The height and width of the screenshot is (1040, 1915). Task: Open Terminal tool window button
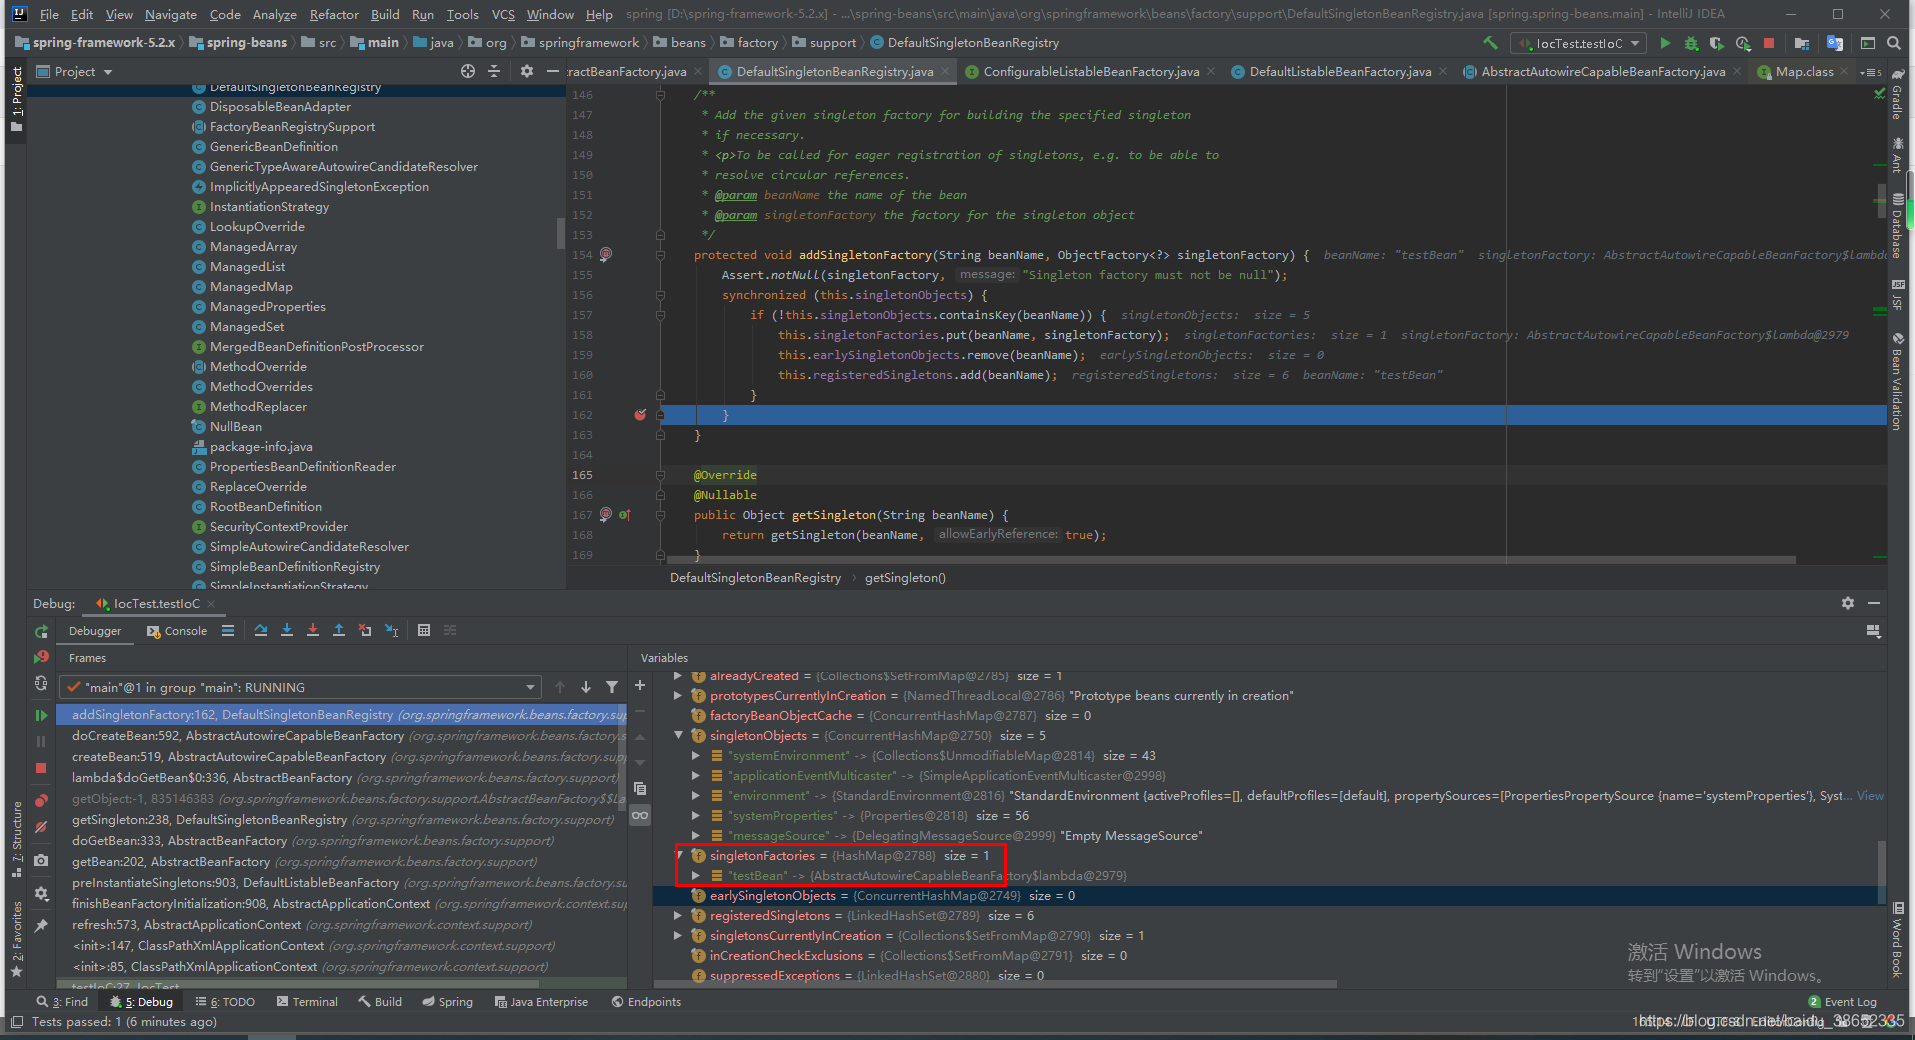tap(307, 1001)
